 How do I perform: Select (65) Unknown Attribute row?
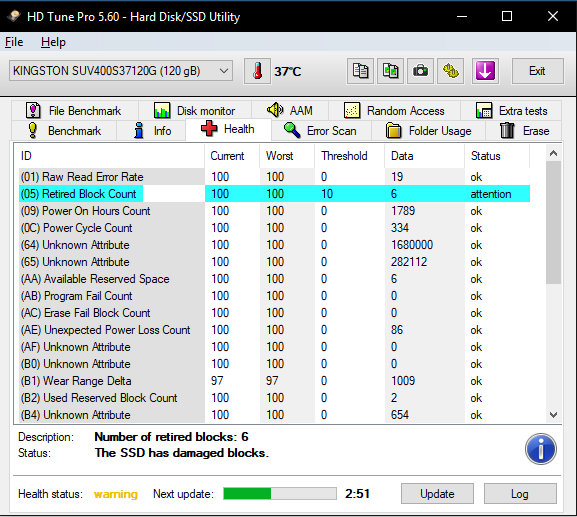click(275, 262)
